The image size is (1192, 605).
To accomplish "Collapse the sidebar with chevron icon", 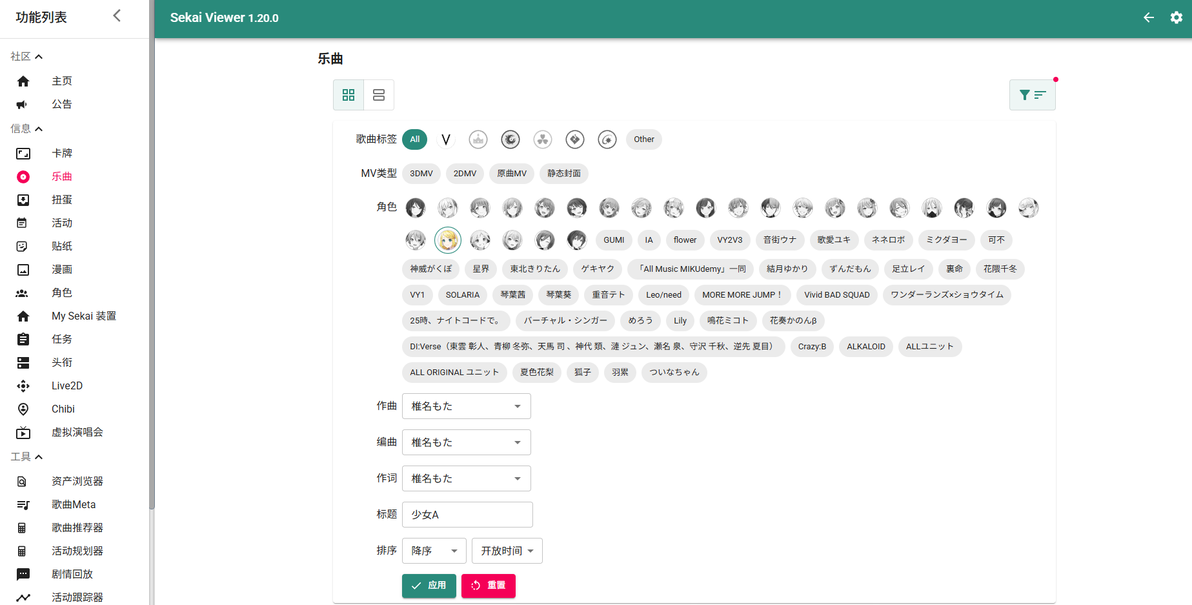I will [116, 15].
